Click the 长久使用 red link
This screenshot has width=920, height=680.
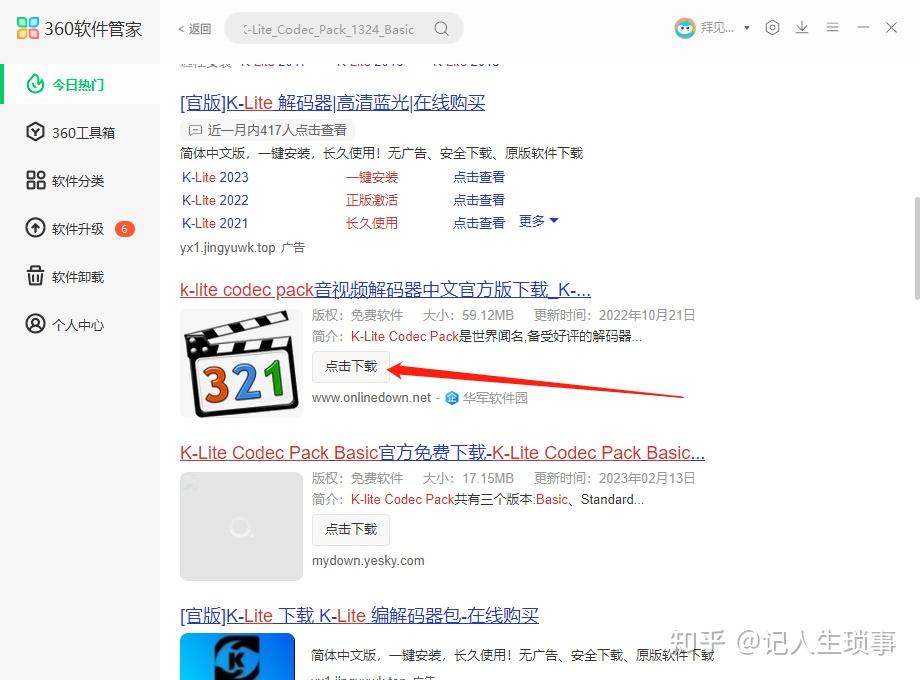(372, 223)
